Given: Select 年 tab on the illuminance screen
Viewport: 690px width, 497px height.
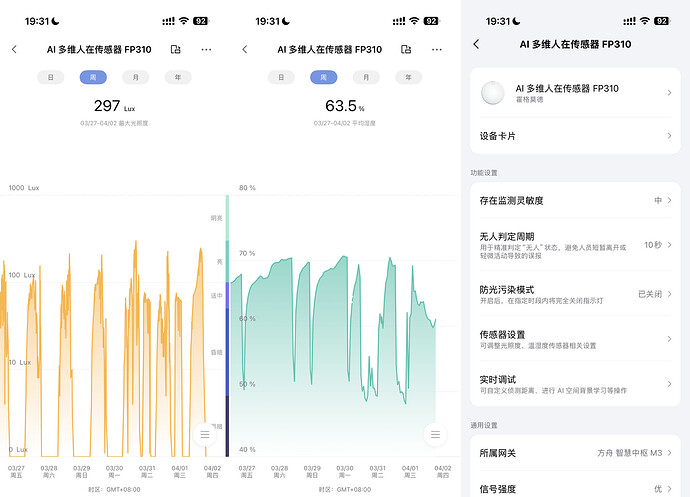Looking at the screenshot, I should (x=178, y=77).
